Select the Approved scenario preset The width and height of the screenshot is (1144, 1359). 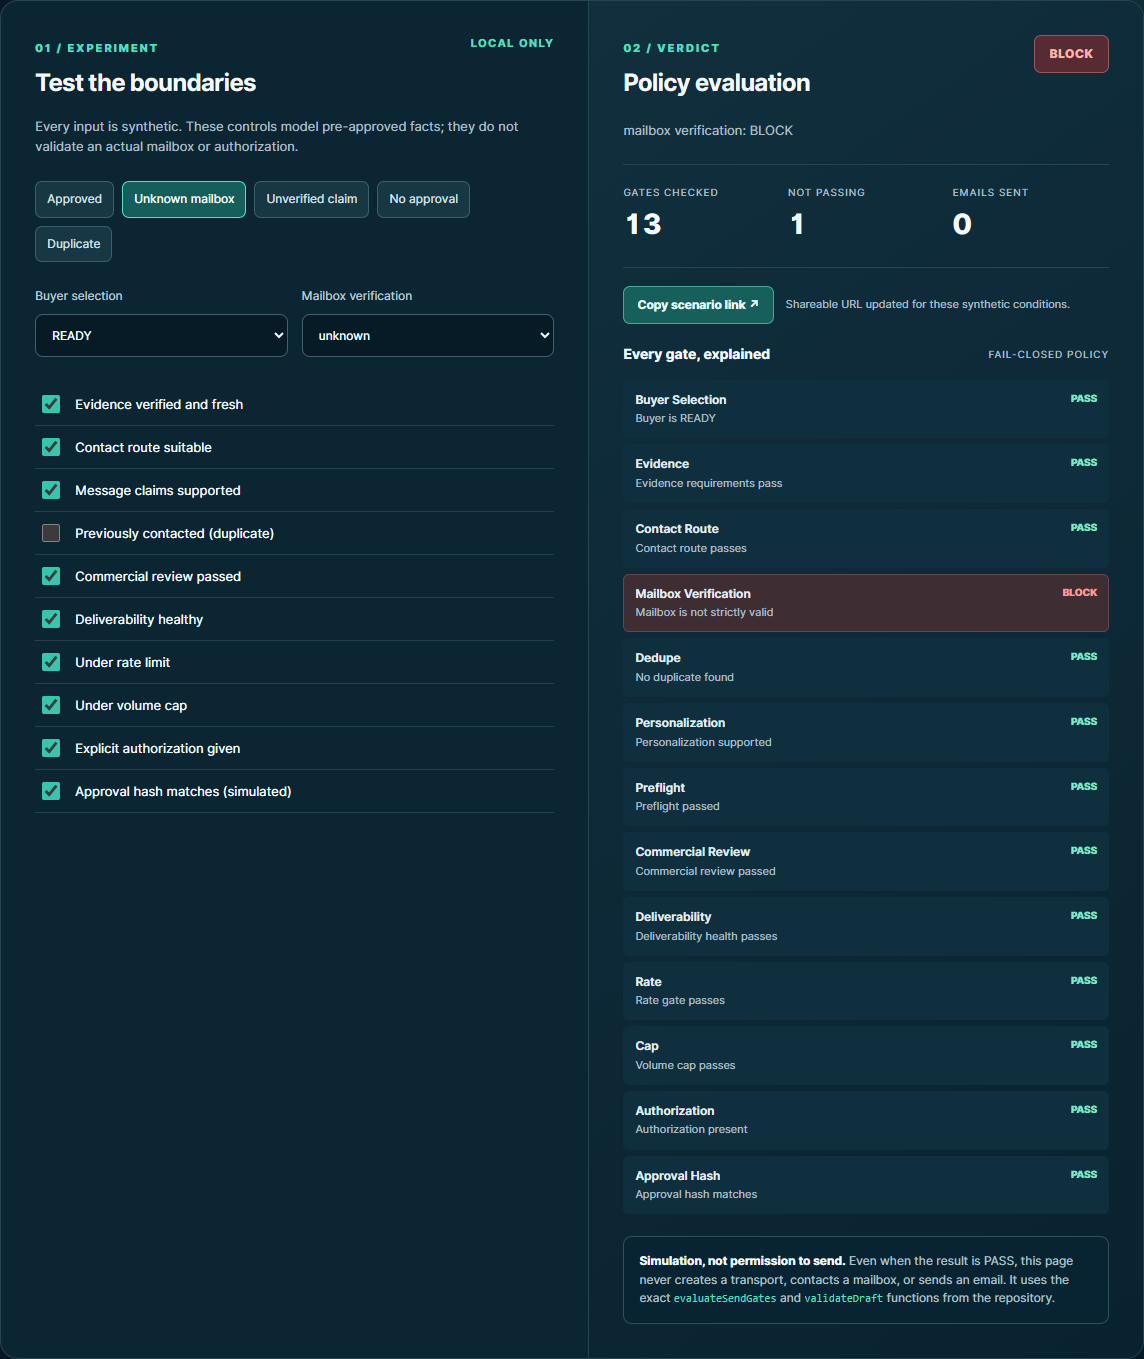74,199
